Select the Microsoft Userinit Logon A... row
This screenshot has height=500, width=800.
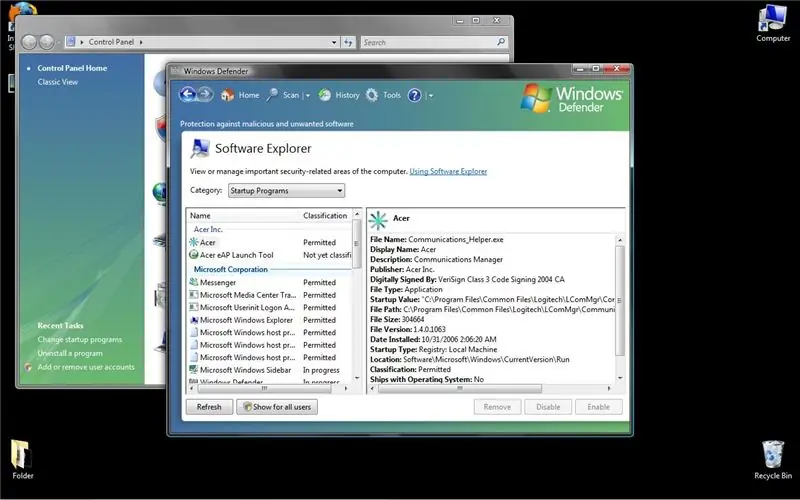[270, 307]
